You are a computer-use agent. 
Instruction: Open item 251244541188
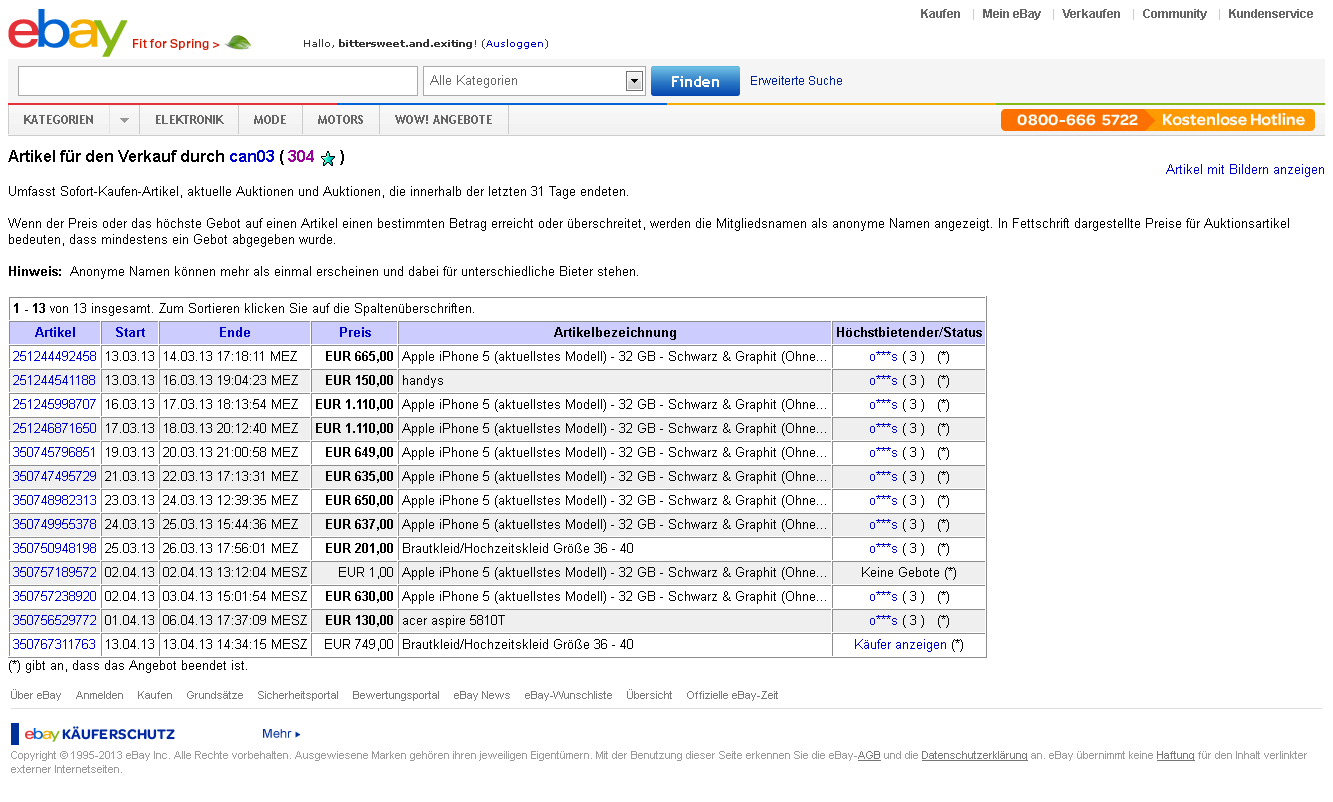pos(55,381)
